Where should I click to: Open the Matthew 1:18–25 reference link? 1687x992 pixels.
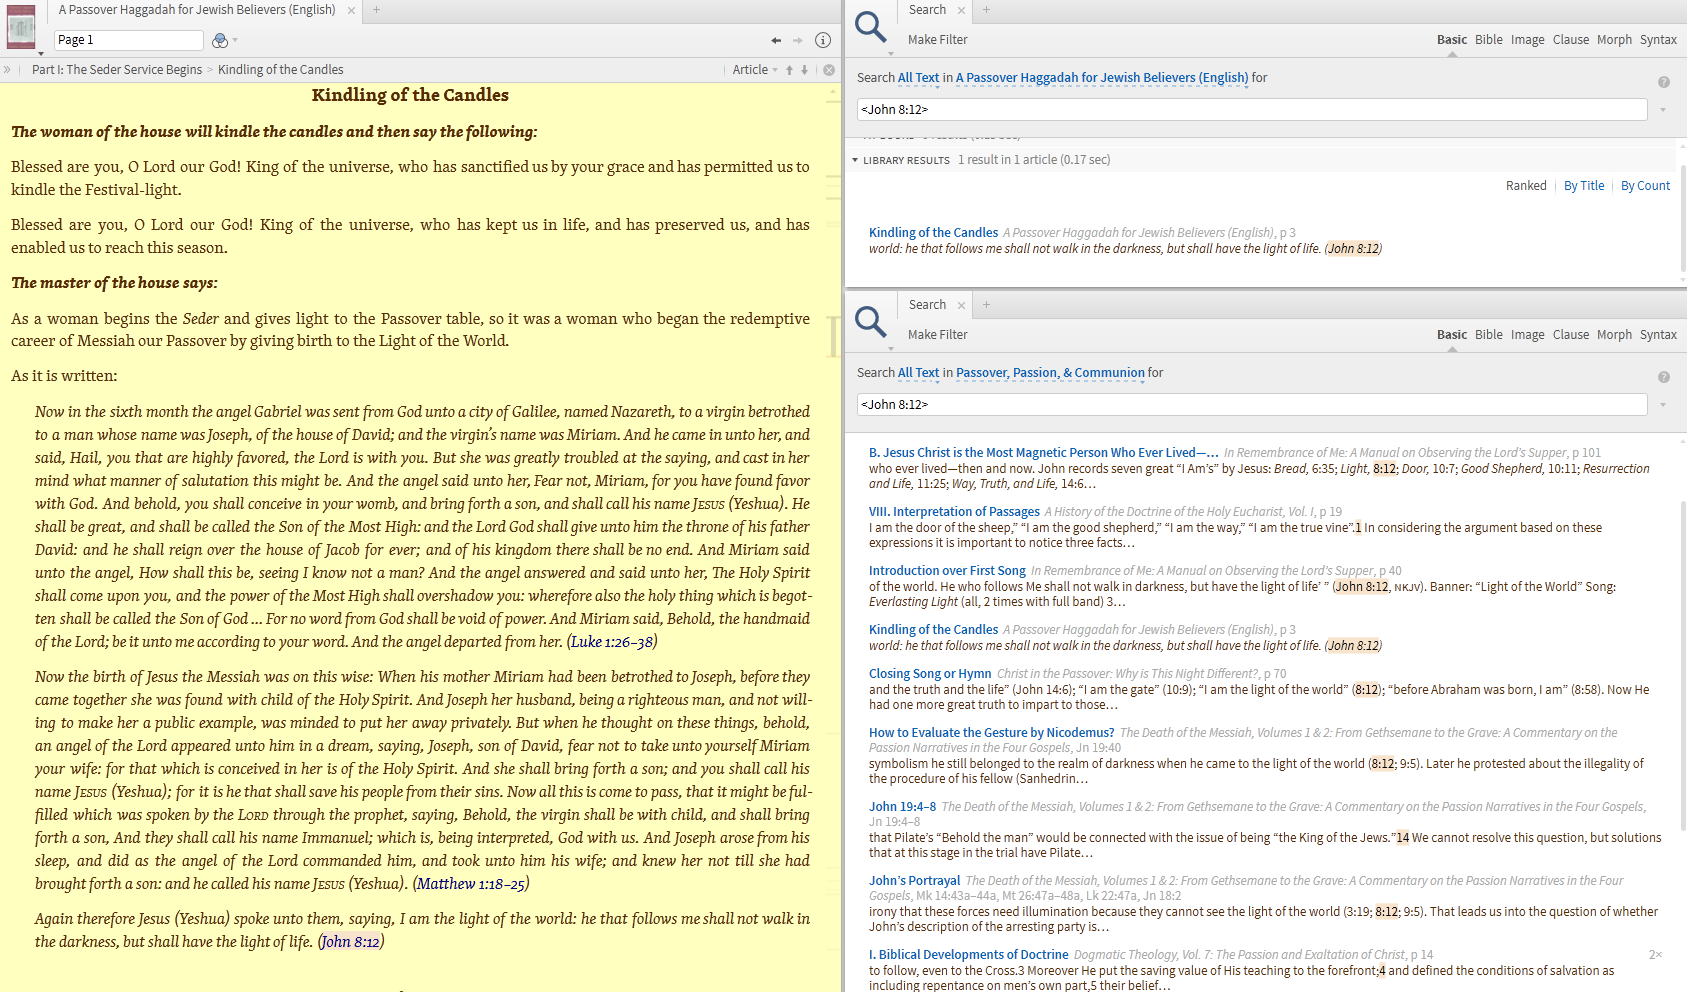click(x=471, y=884)
